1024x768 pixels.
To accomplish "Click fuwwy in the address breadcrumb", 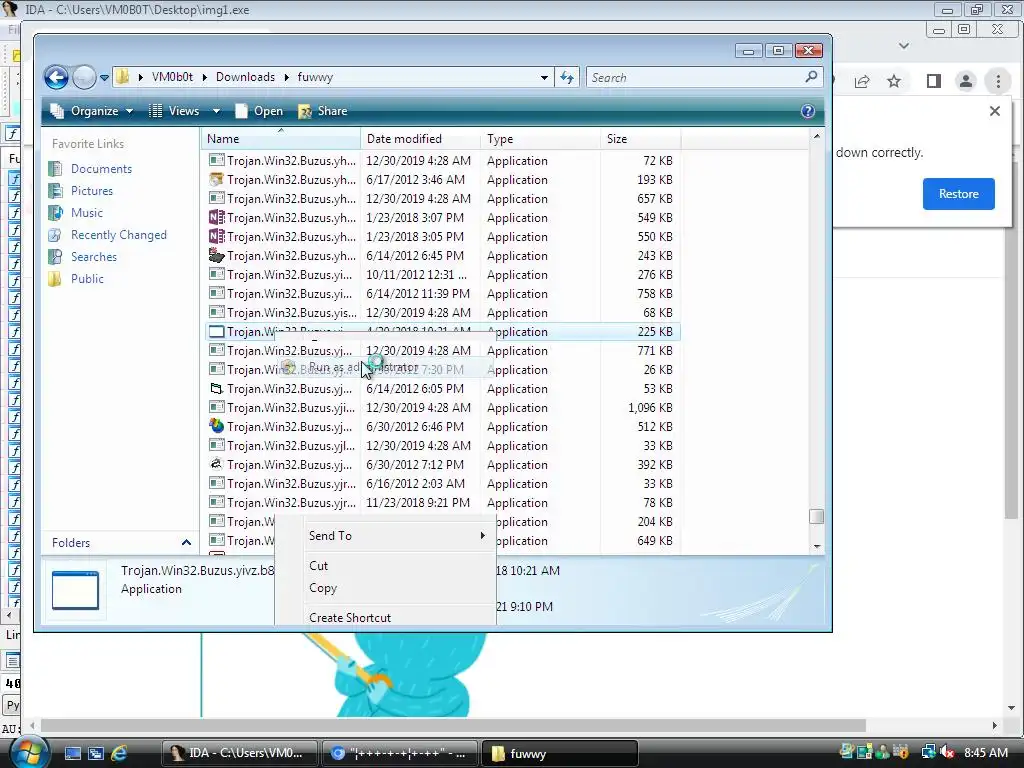I will point(315,77).
